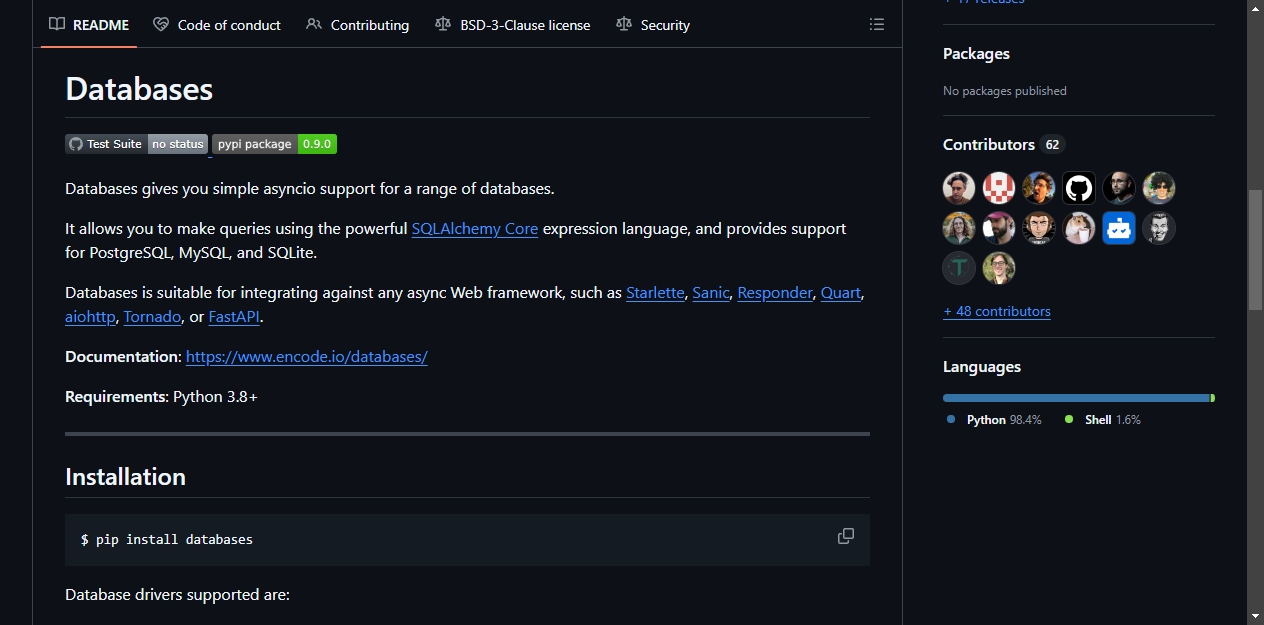Open the Contributors heading link

coord(989,145)
